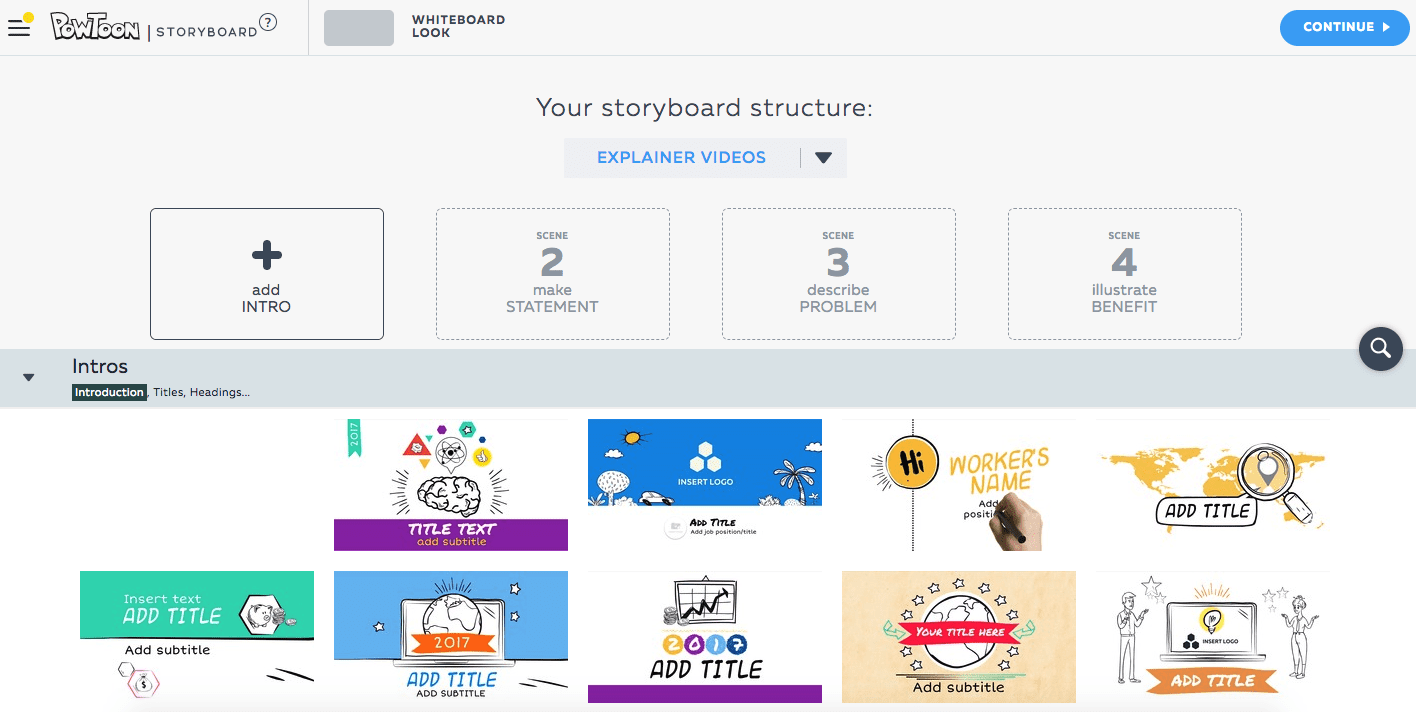Choose the brain Title Text intro template

pyautogui.click(x=451, y=485)
